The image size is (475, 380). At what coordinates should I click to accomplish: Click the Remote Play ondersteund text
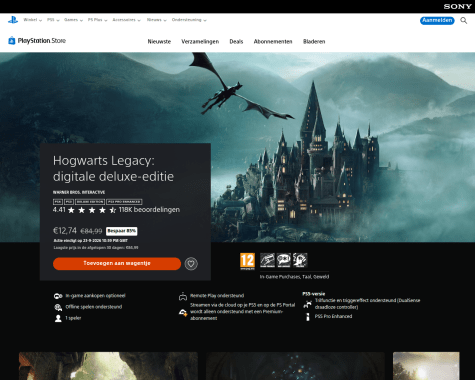[217, 296]
